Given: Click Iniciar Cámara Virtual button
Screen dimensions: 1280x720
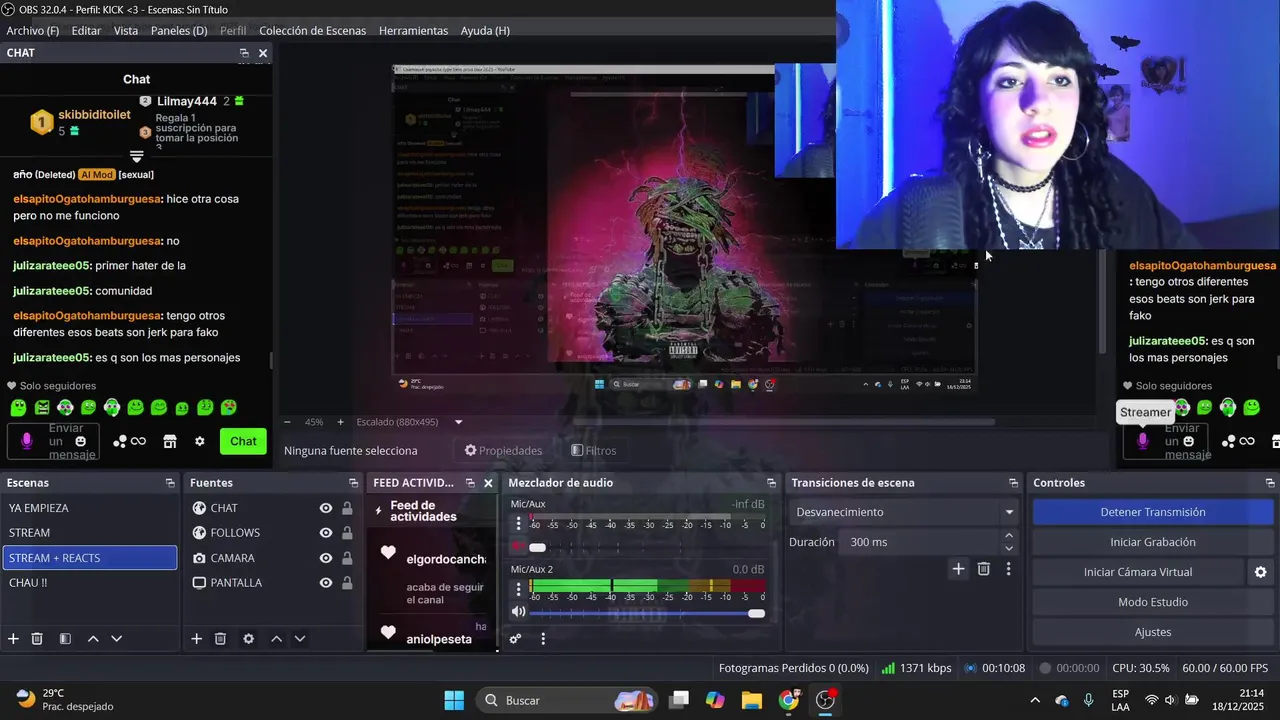Looking at the screenshot, I should [1138, 572].
